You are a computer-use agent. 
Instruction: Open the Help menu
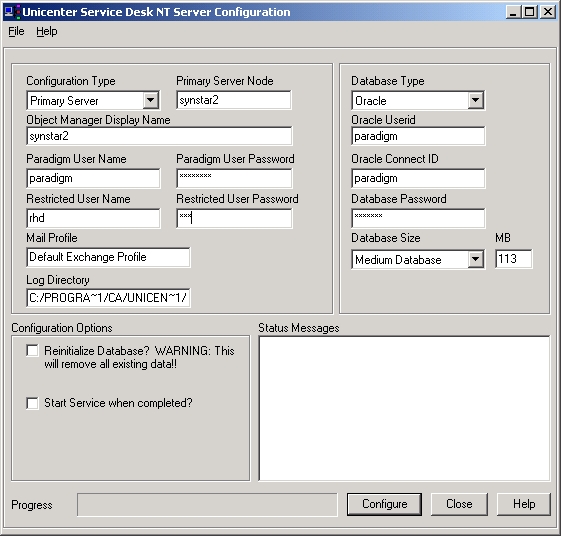(47, 31)
